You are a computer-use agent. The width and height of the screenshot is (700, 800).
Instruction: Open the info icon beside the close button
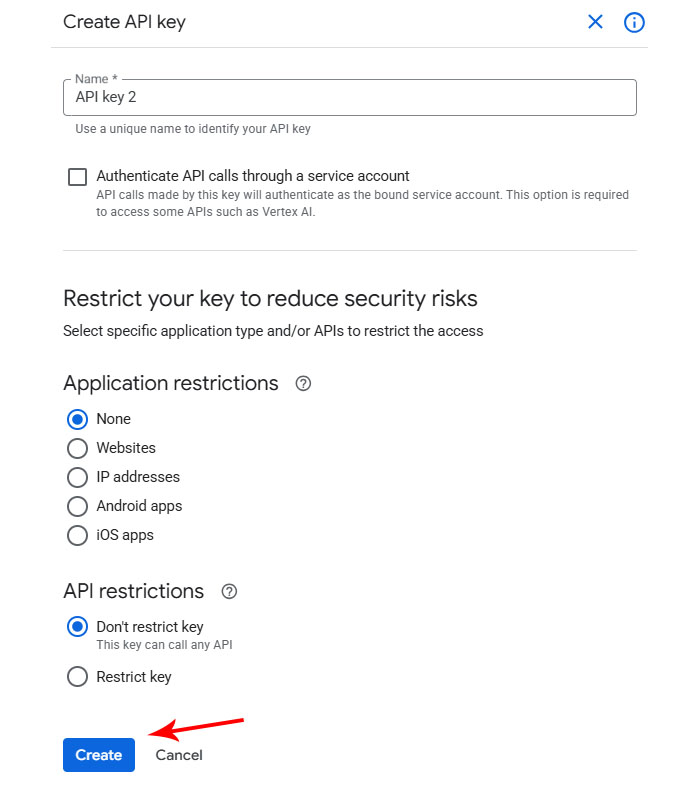pos(634,22)
